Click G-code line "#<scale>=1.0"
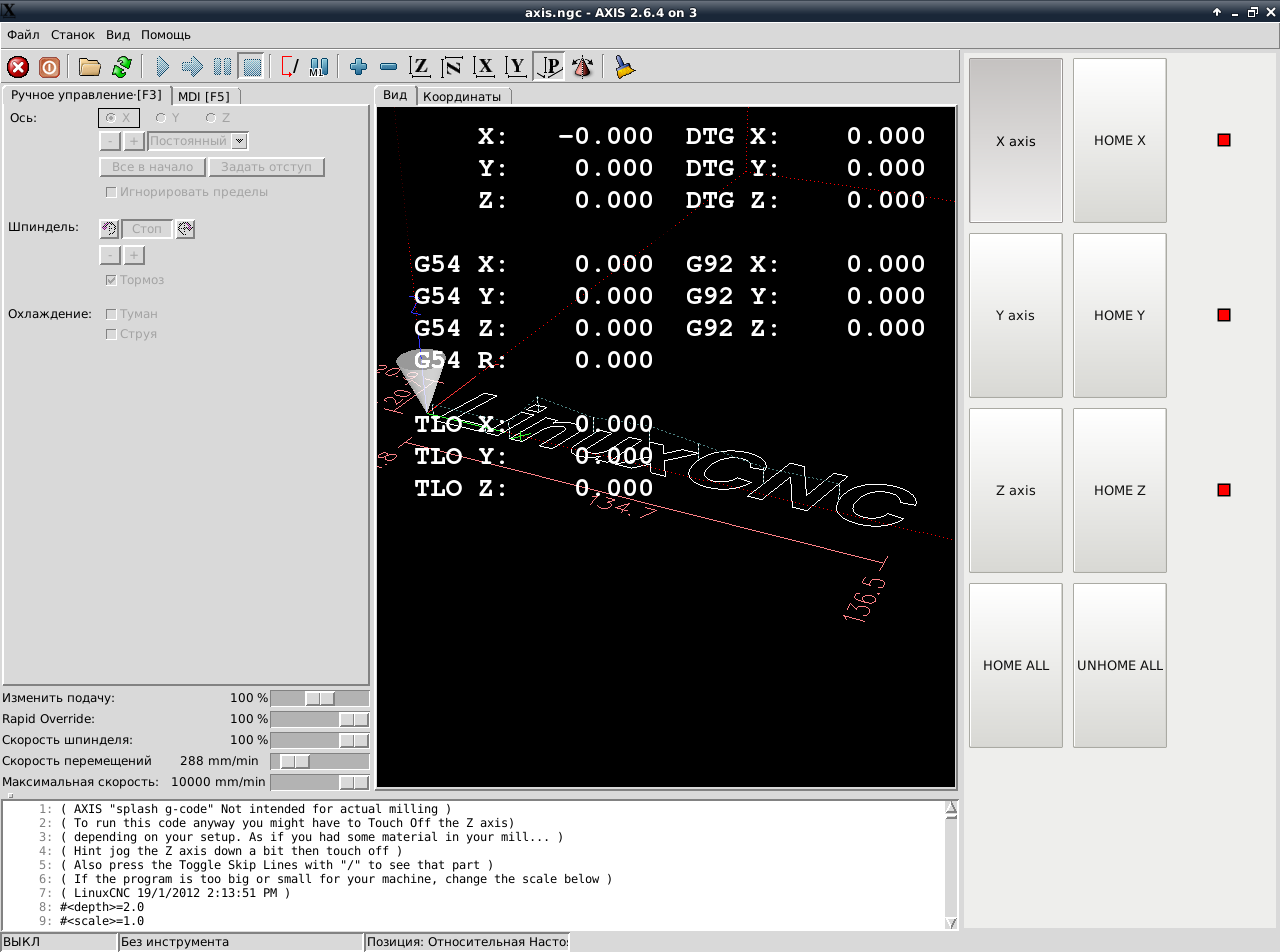Image resolution: width=1280 pixels, height=952 pixels. pos(102,921)
